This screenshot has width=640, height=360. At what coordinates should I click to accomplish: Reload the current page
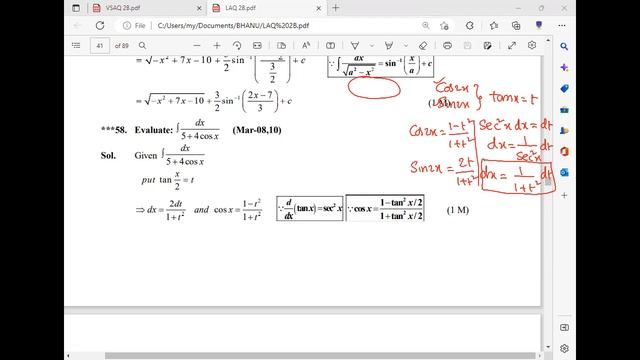click(x=100, y=25)
